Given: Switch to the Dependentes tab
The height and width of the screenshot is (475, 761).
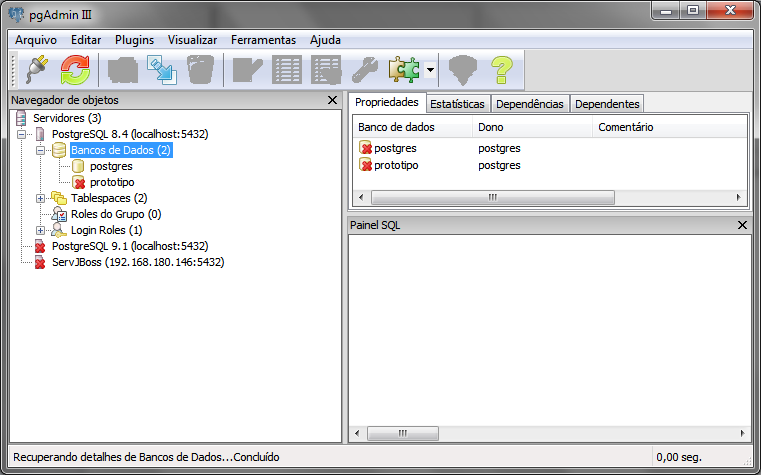Looking at the screenshot, I should [x=607, y=104].
